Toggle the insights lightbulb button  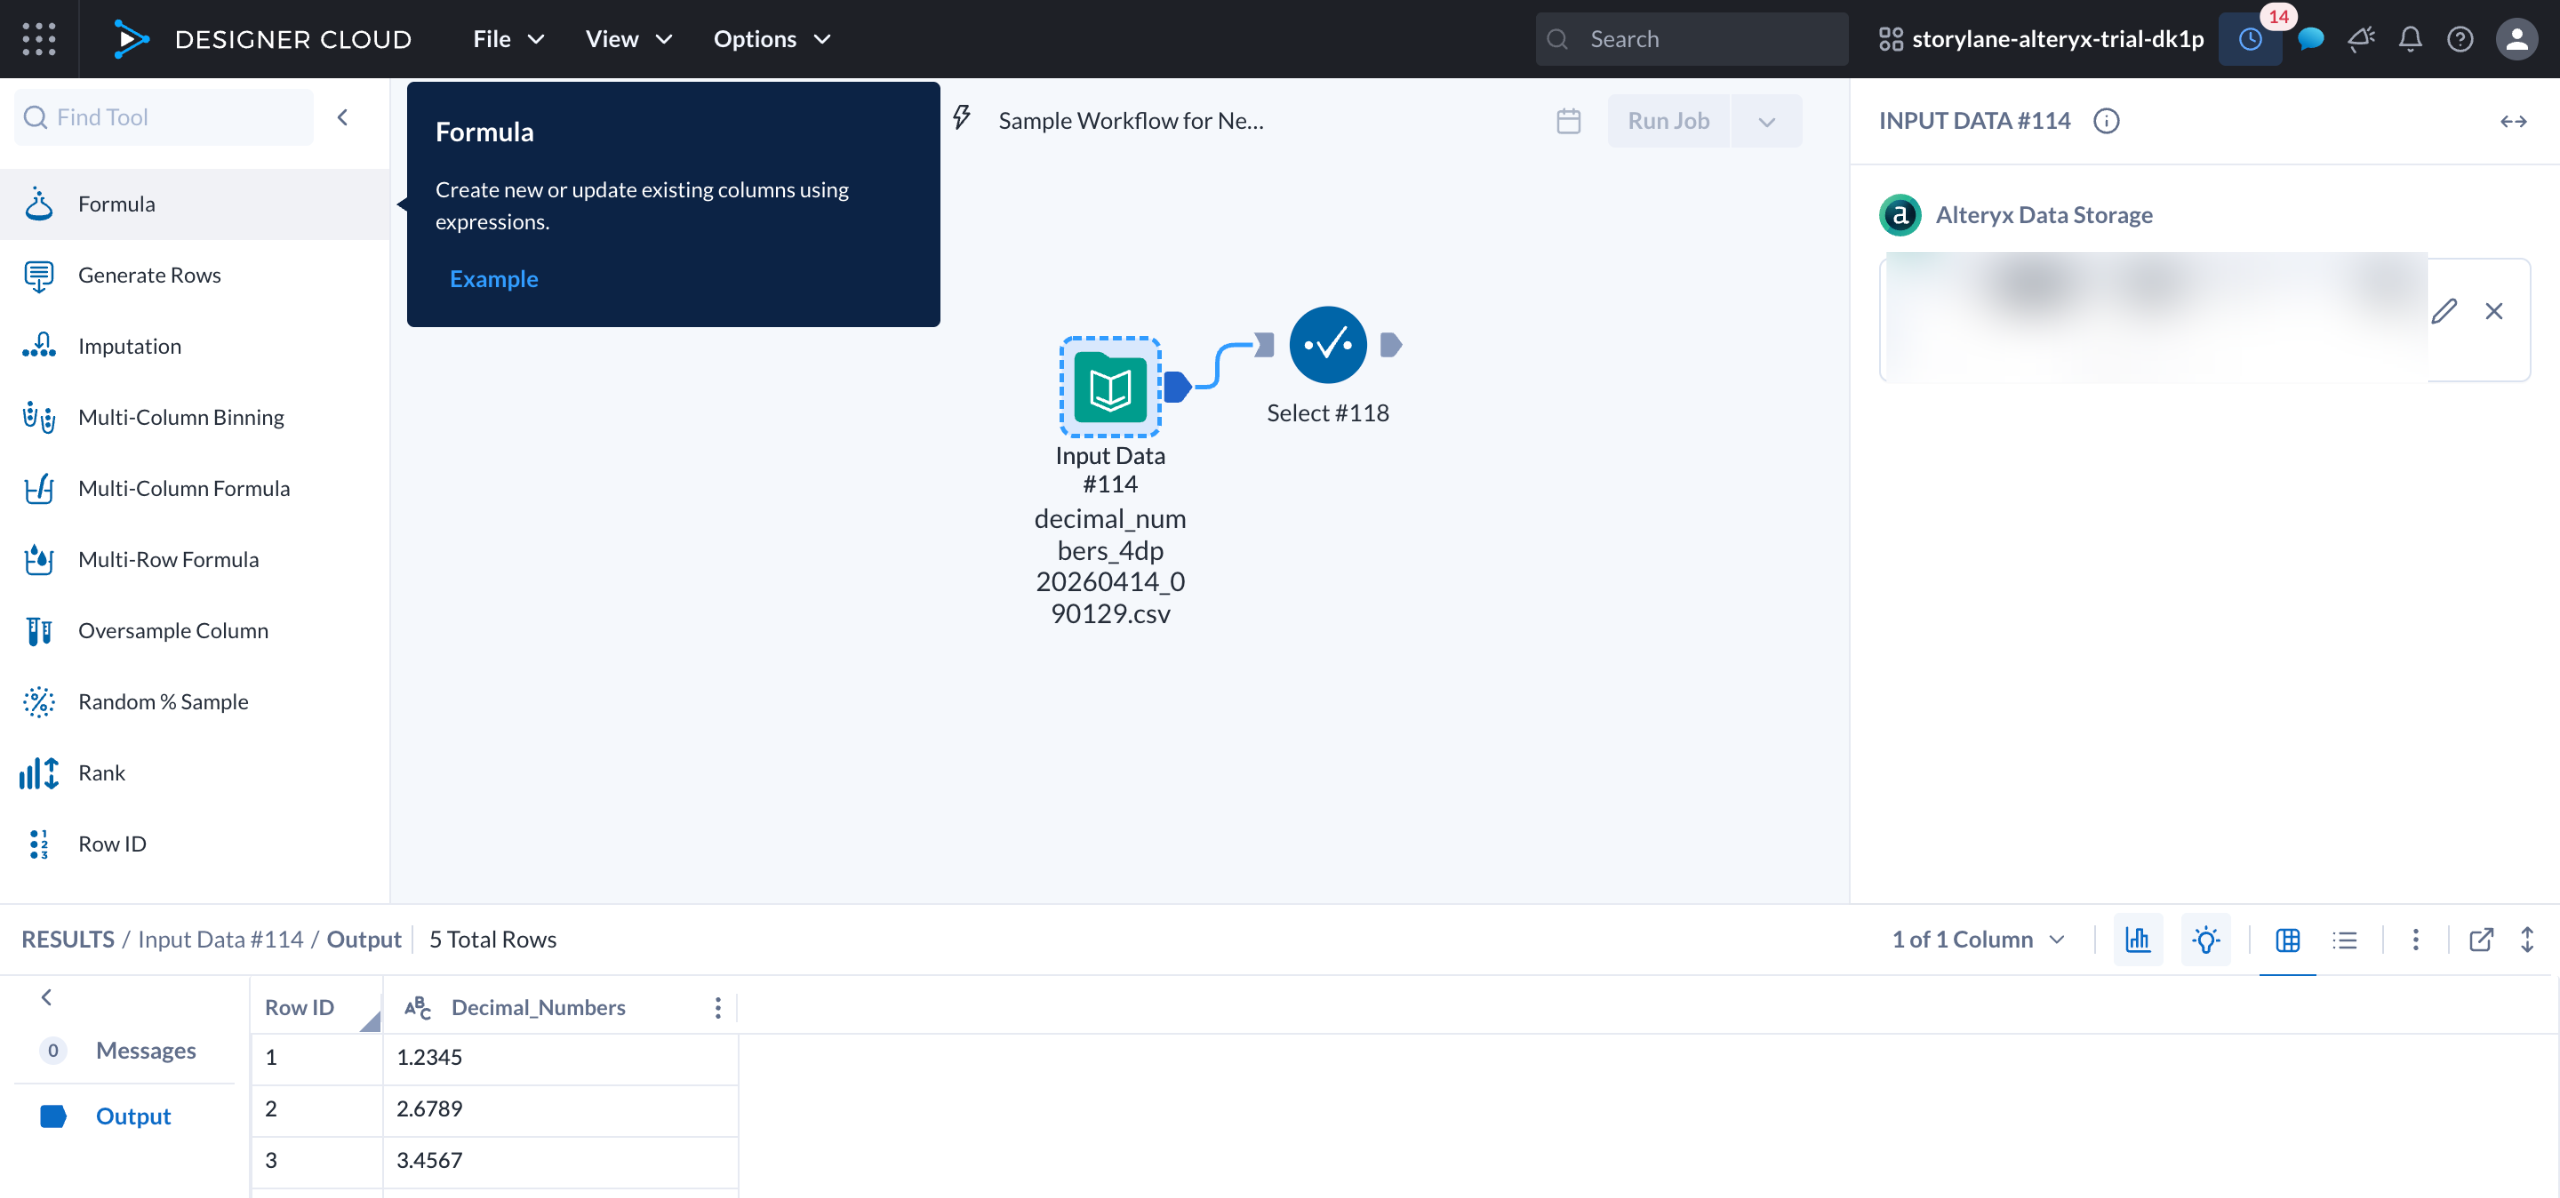pyautogui.click(x=2205, y=939)
